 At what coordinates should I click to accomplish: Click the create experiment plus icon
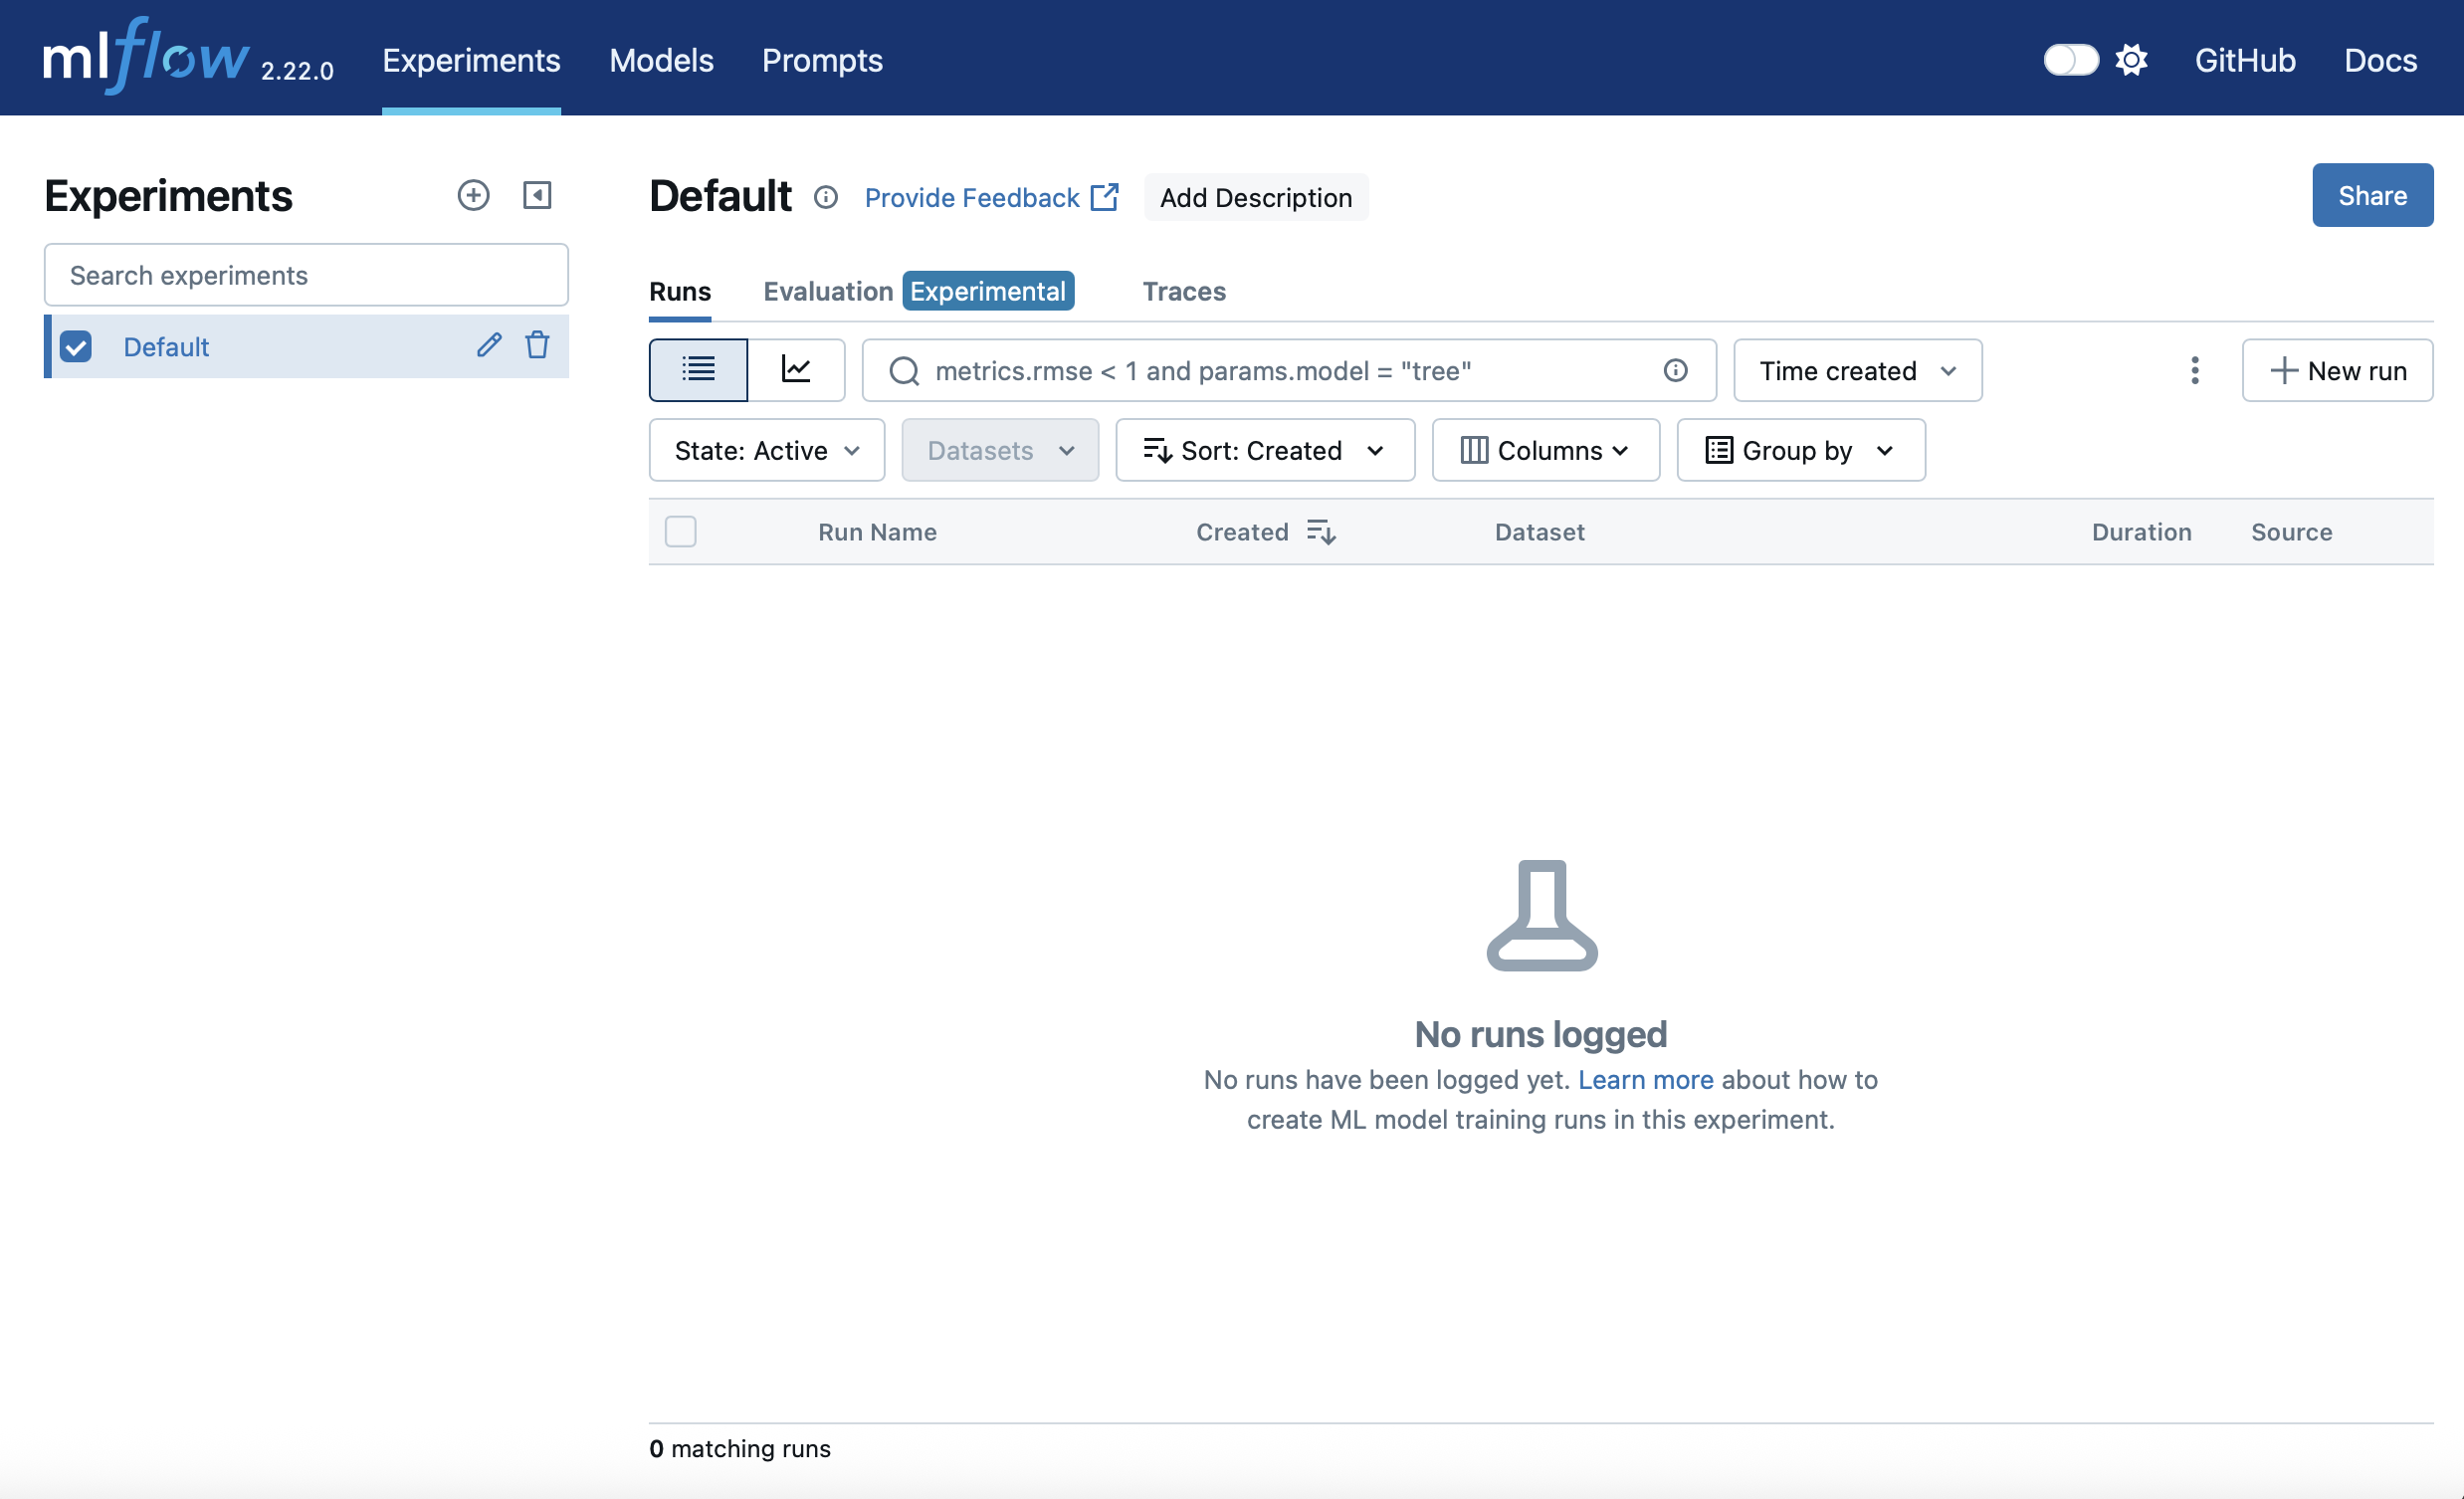pyautogui.click(x=473, y=195)
